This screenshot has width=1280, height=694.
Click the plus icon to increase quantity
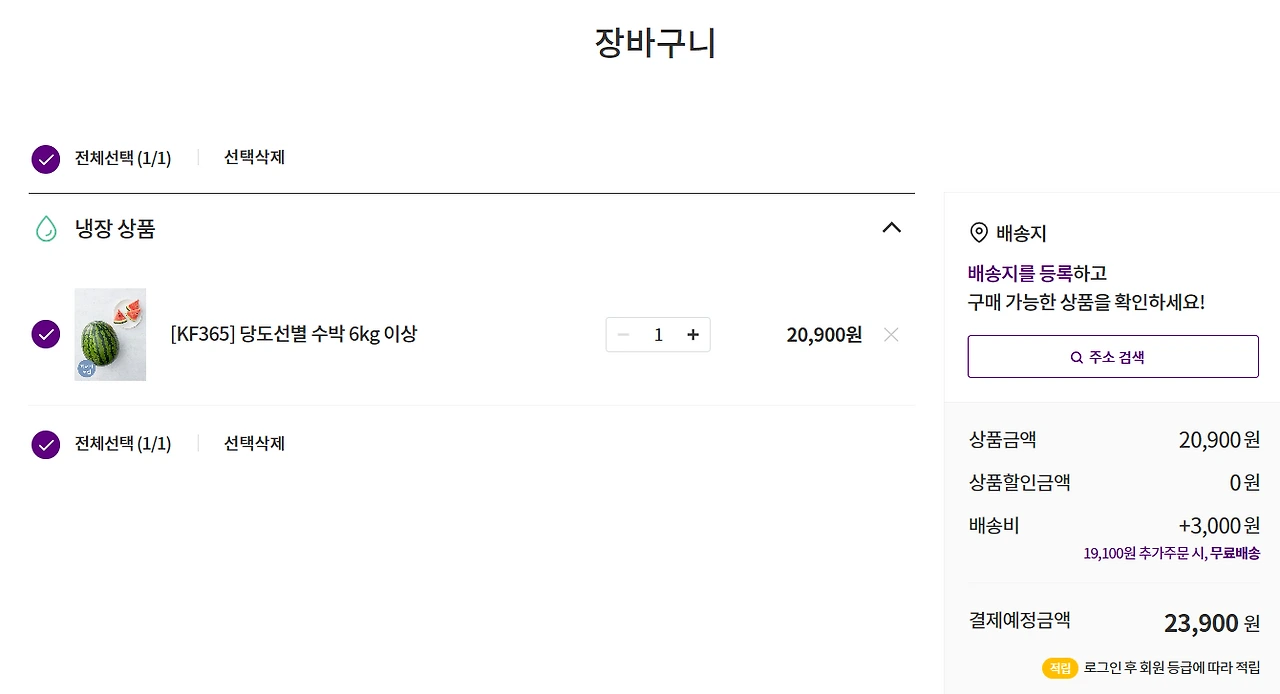click(693, 335)
